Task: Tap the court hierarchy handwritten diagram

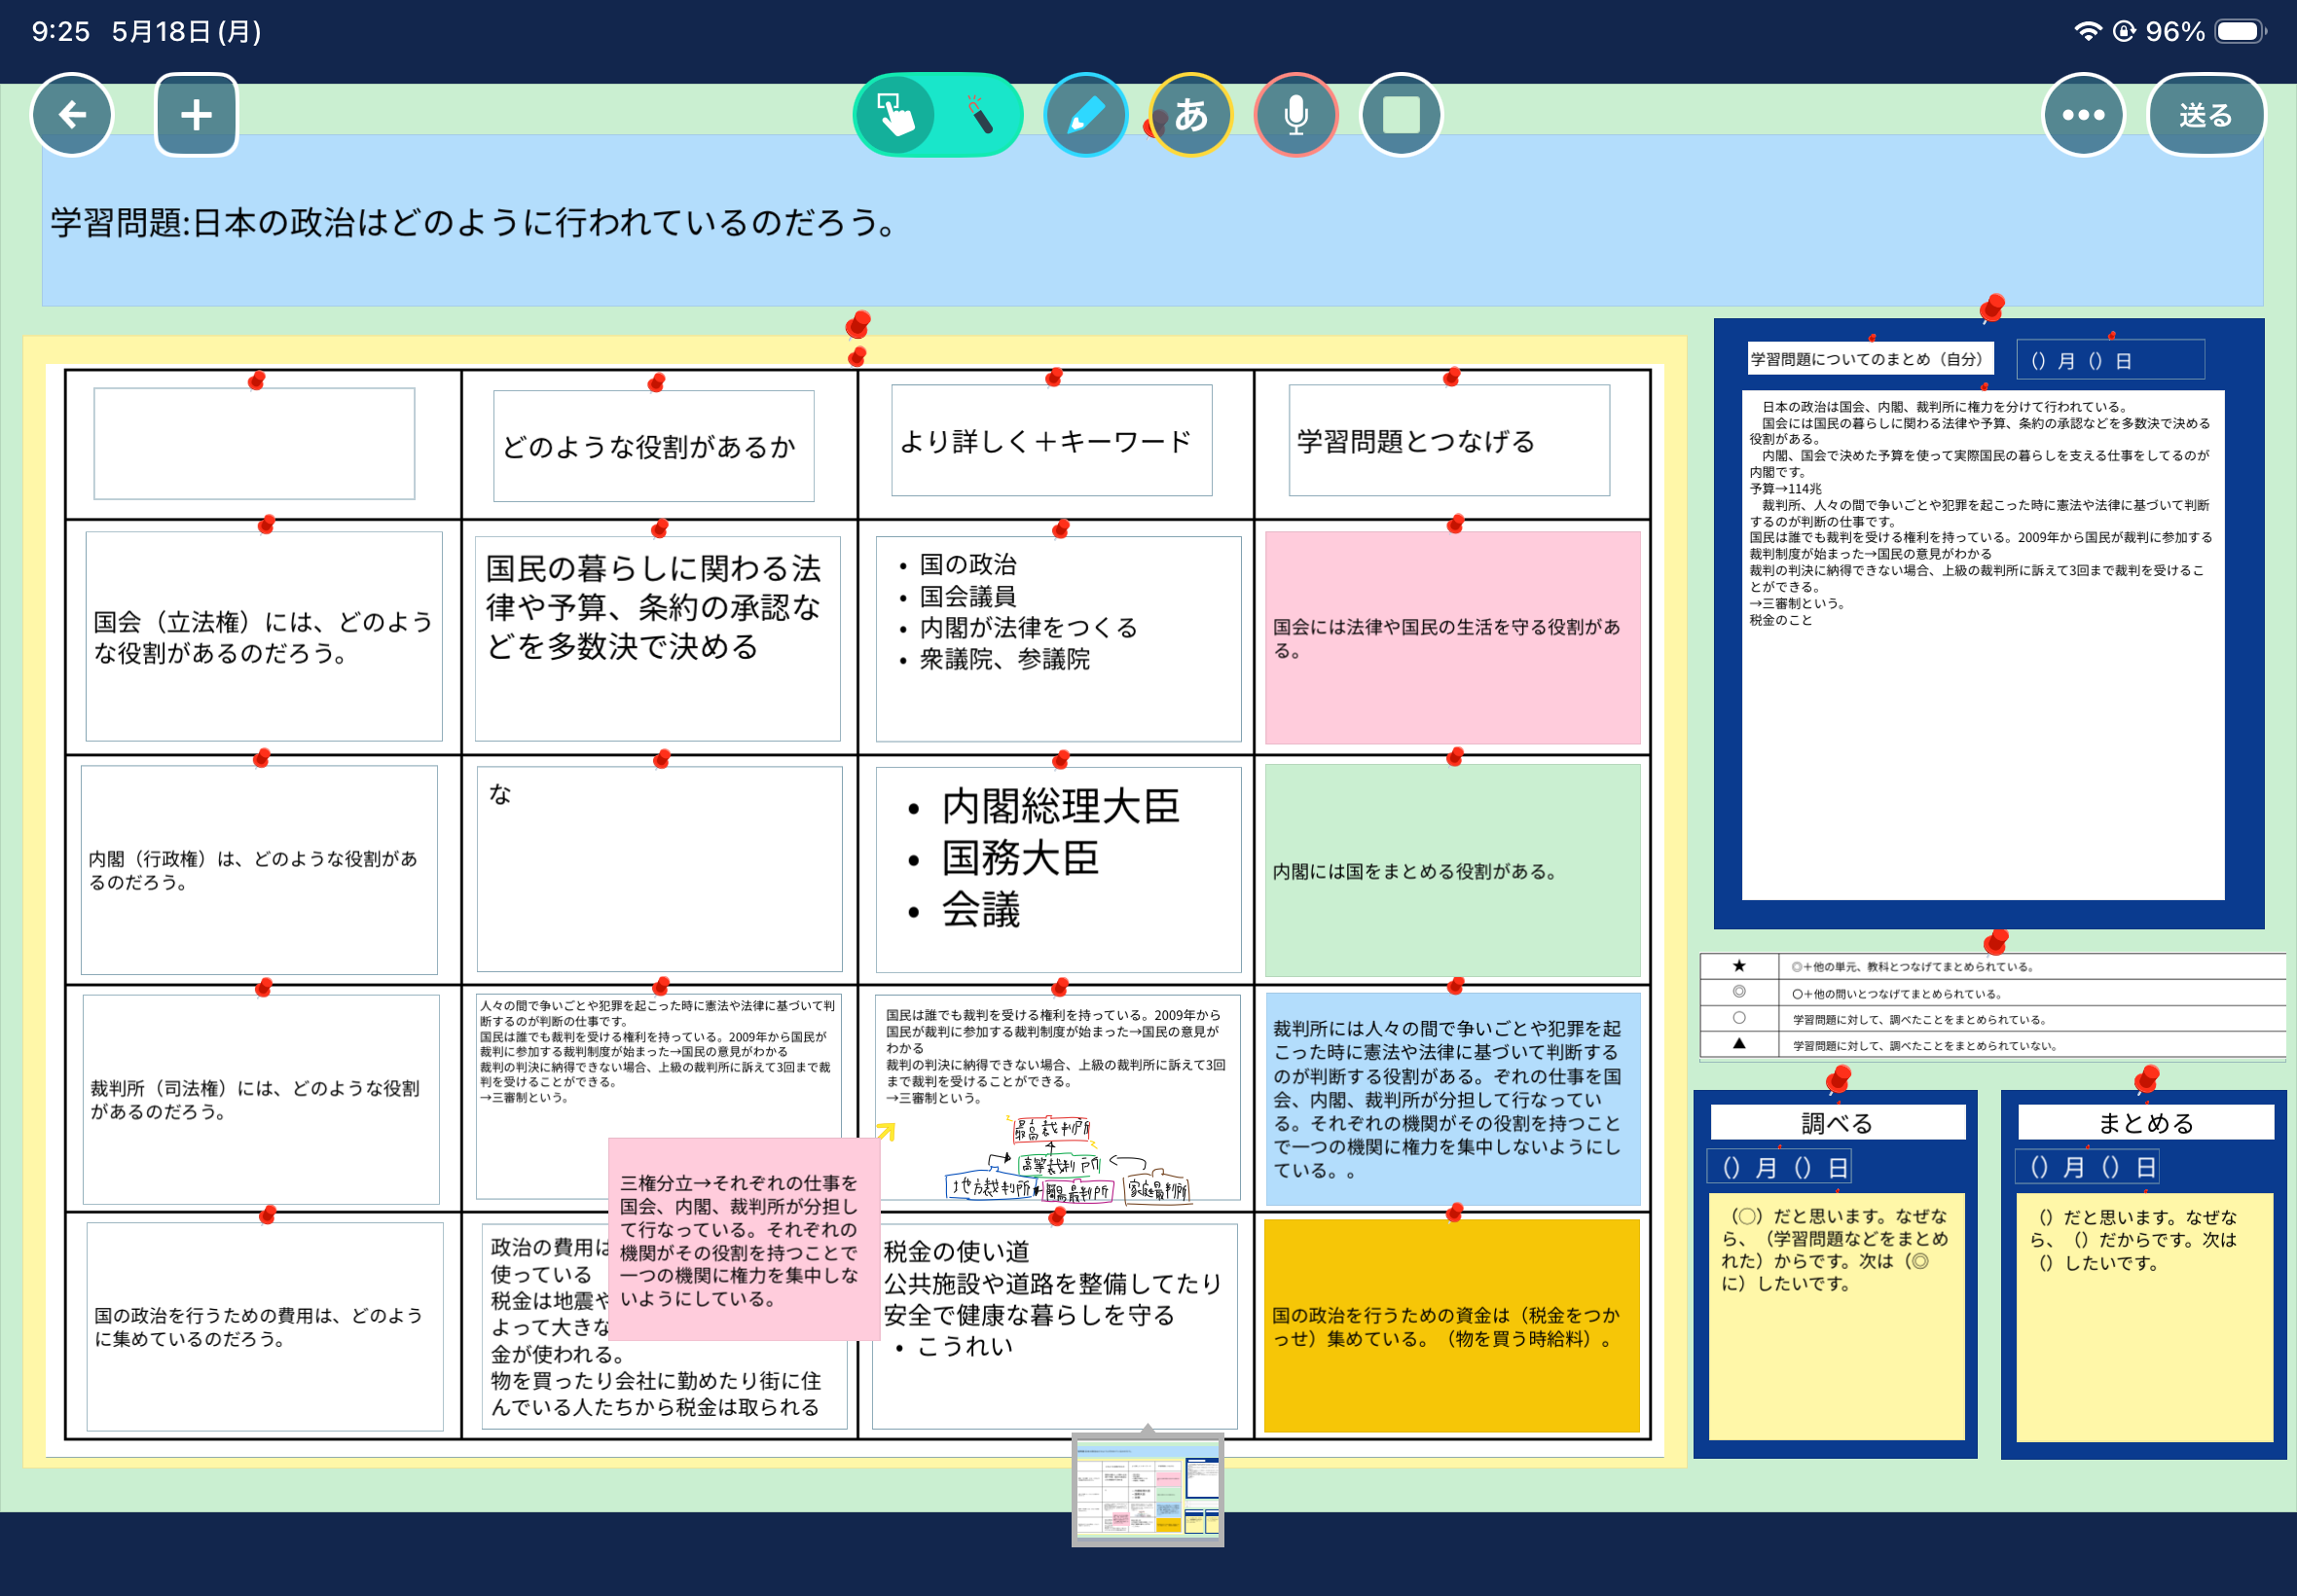Action: [x=1068, y=1160]
